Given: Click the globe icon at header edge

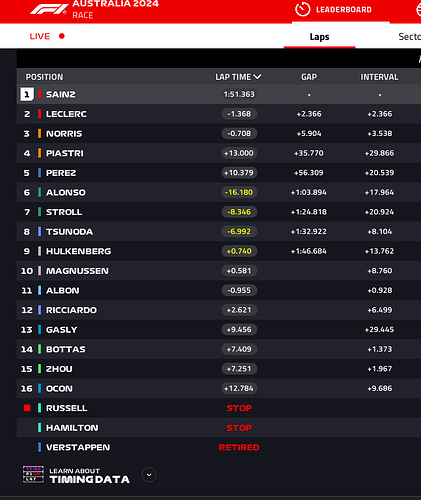Looking at the screenshot, I should 419,9.
